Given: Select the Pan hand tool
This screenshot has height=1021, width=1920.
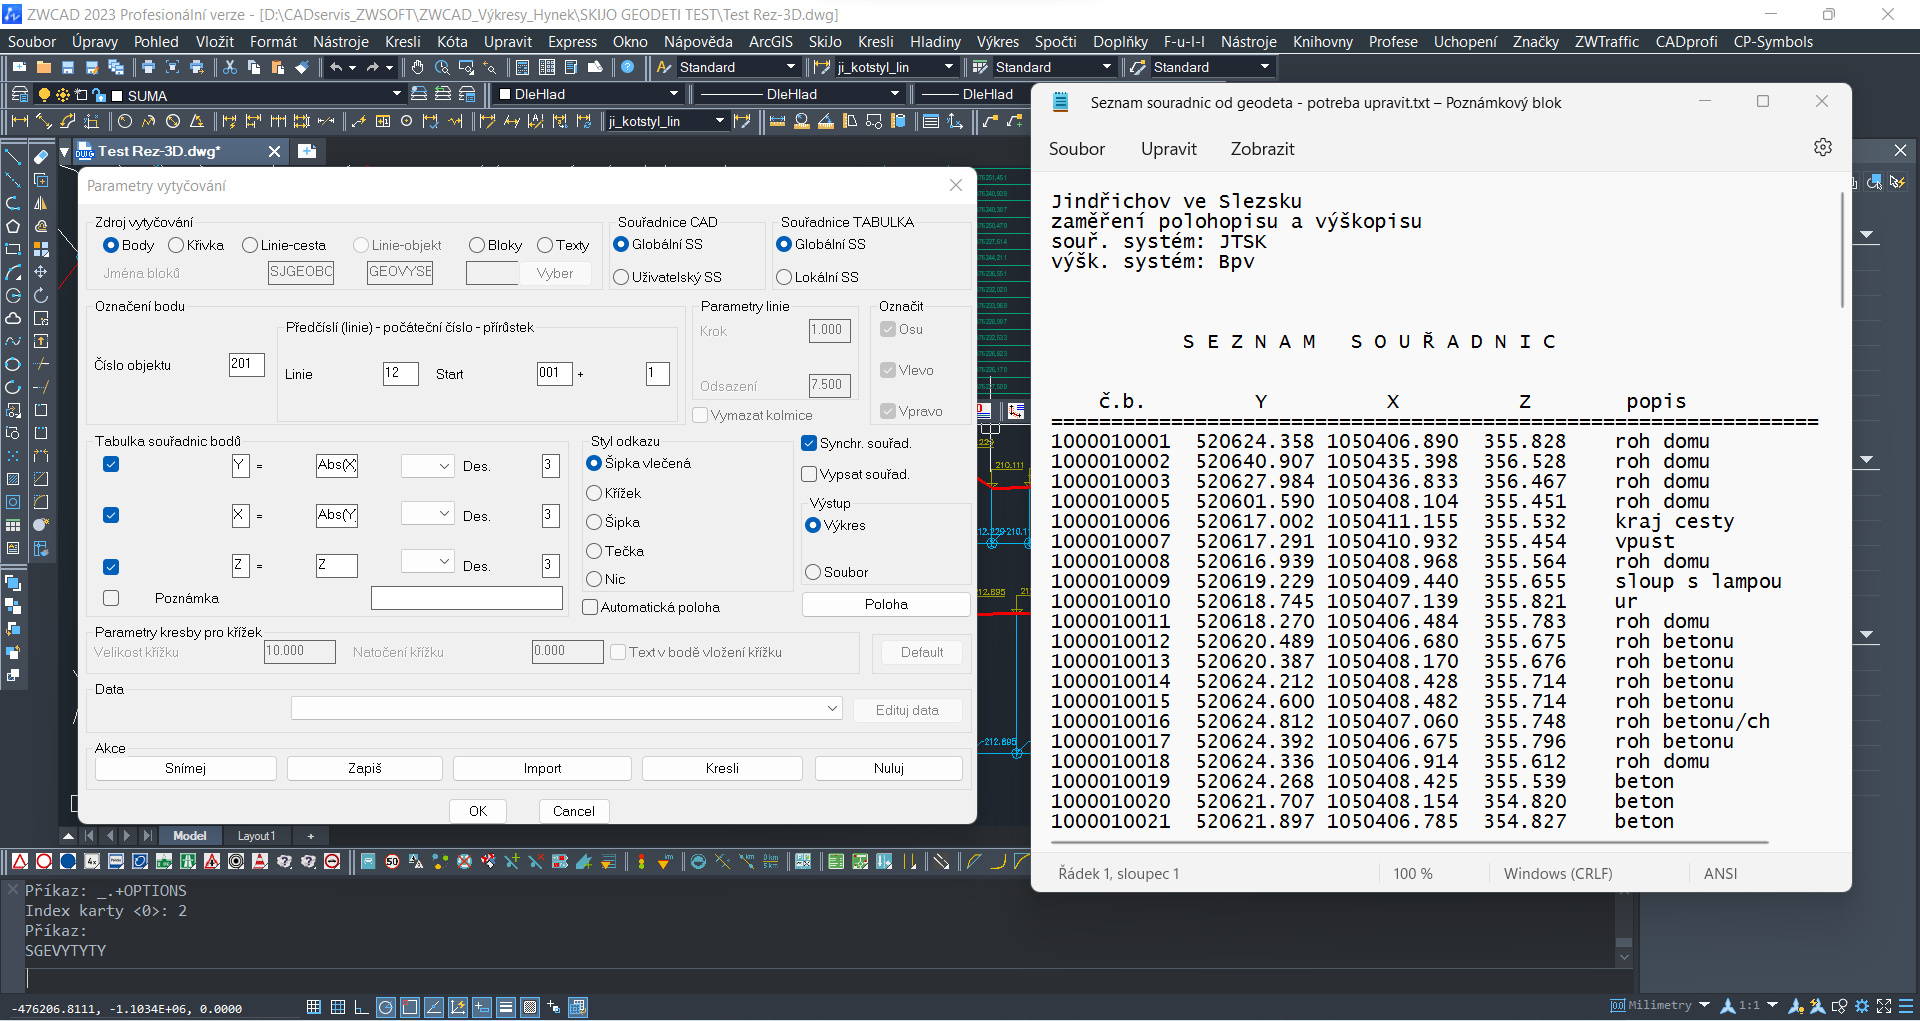Looking at the screenshot, I should pos(417,67).
